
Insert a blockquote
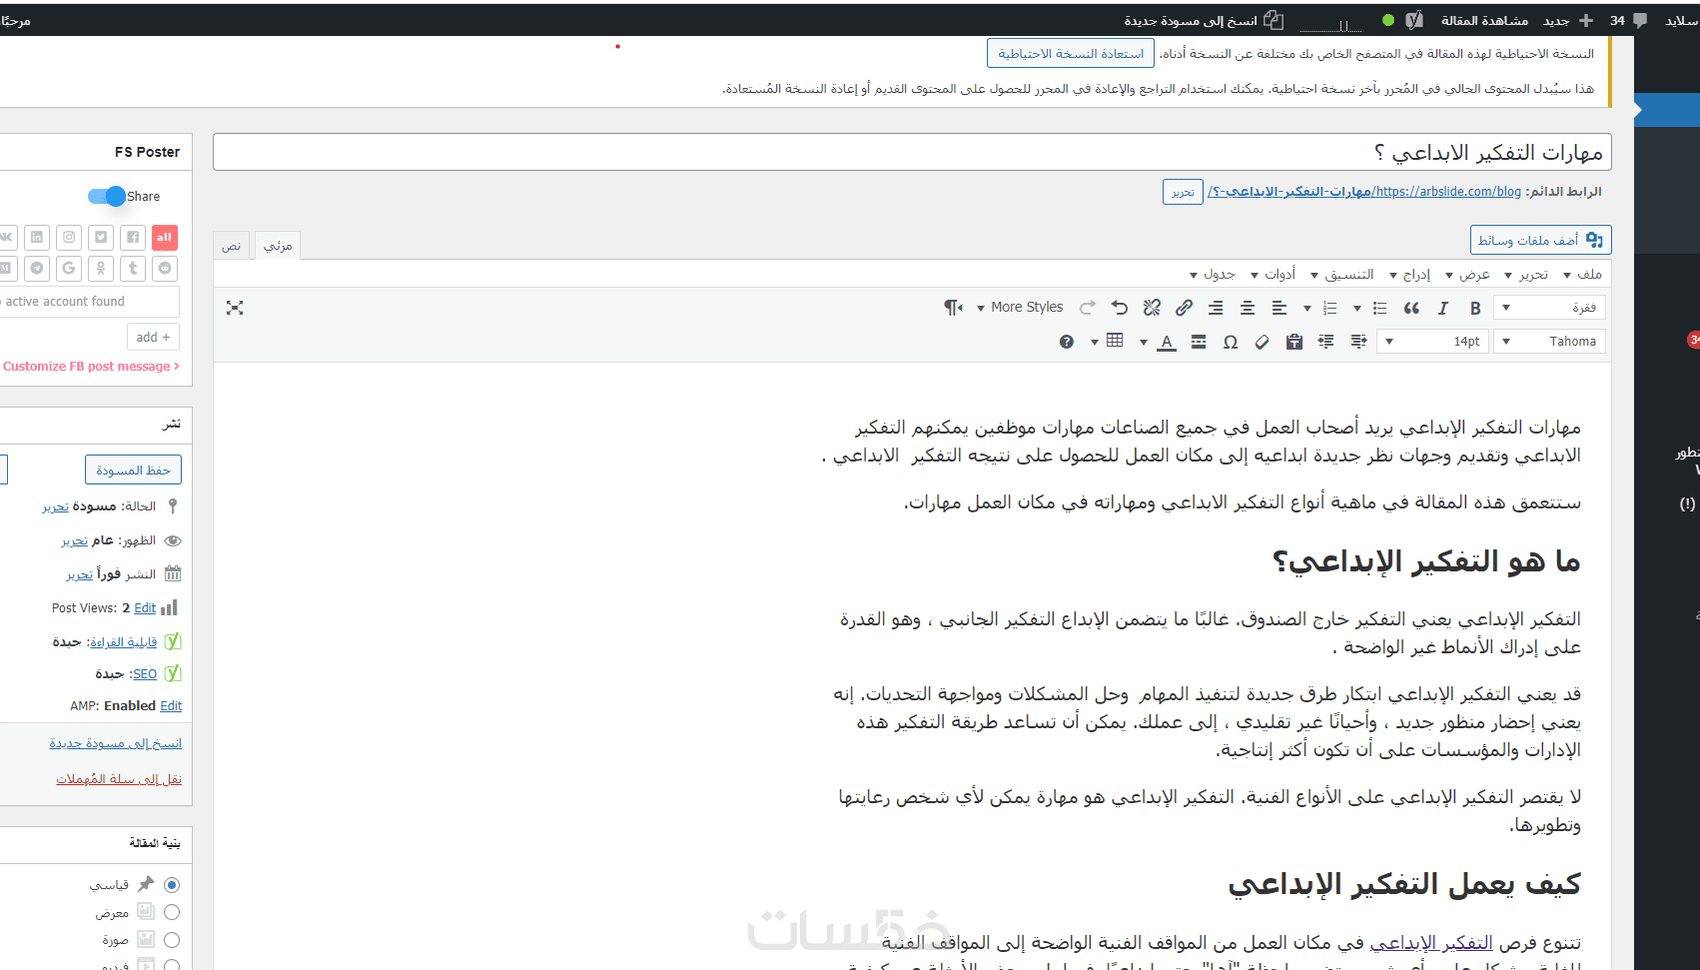click(1411, 308)
